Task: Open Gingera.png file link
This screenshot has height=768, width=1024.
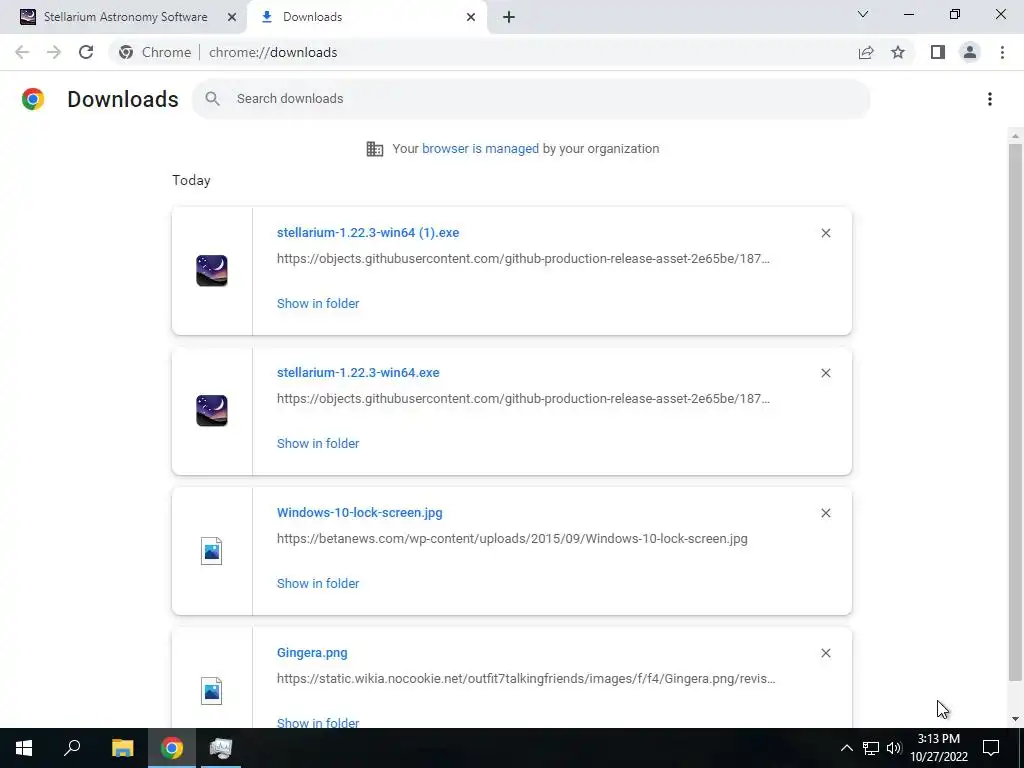Action: click(312, 652)
